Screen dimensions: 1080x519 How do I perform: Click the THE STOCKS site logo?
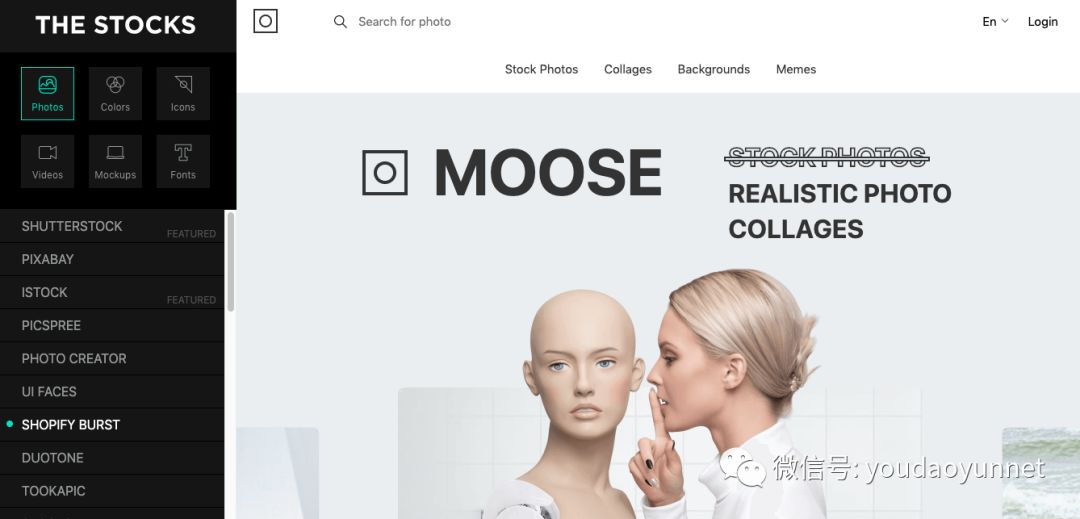pos(116,25)
